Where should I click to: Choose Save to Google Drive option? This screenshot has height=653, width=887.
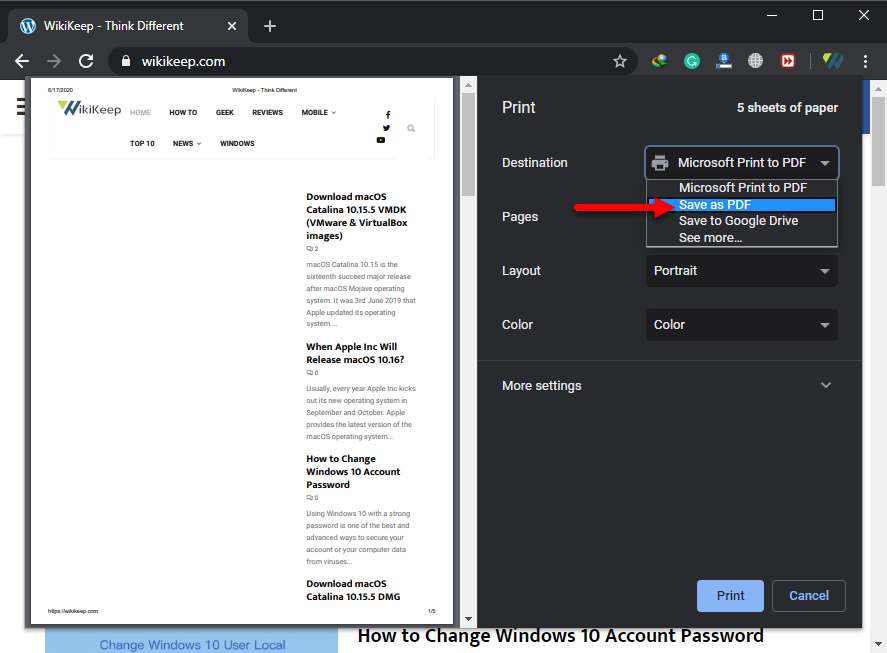coord(742,221)
